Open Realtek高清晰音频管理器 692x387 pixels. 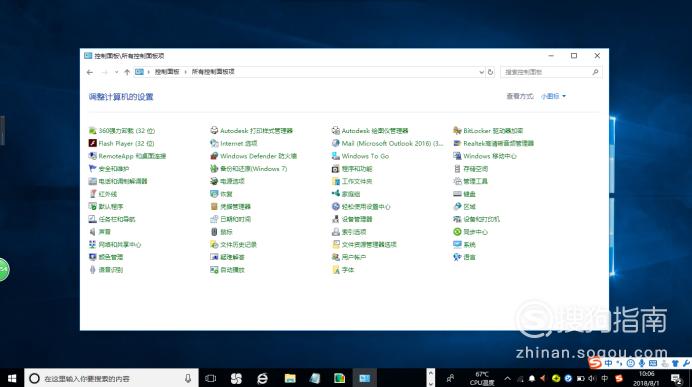pos(493,143)
